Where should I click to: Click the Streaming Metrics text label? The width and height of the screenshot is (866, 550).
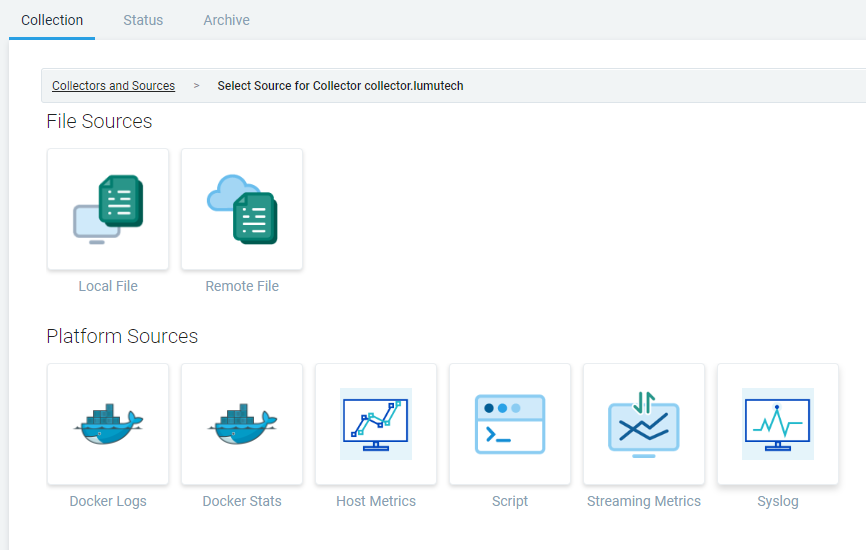644,501
